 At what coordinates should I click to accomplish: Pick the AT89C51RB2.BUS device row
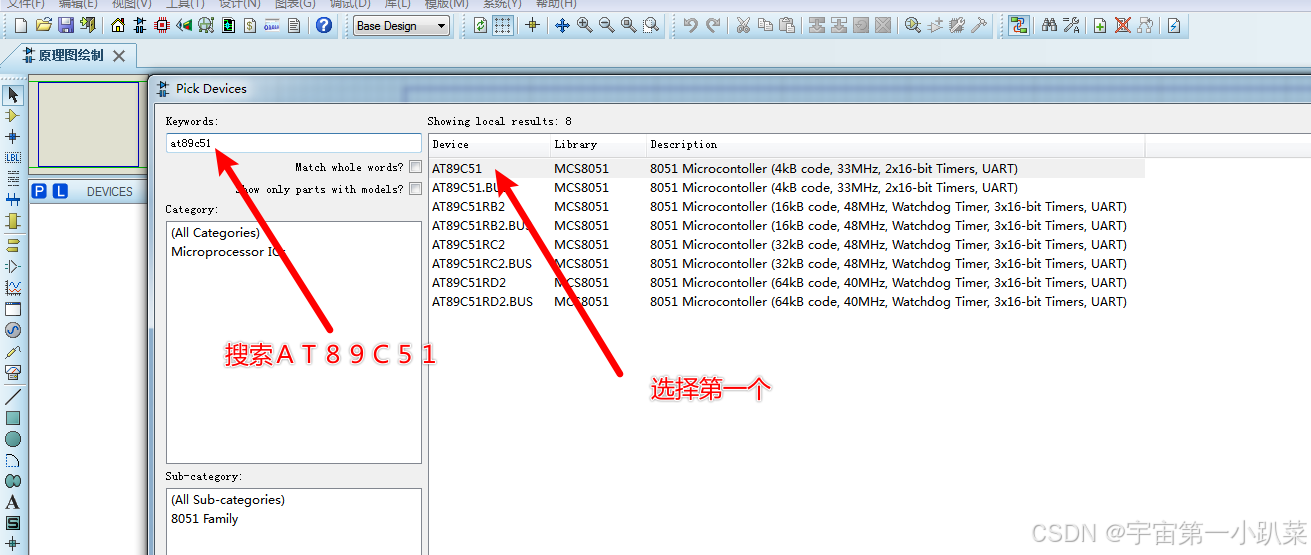[787, 226]
